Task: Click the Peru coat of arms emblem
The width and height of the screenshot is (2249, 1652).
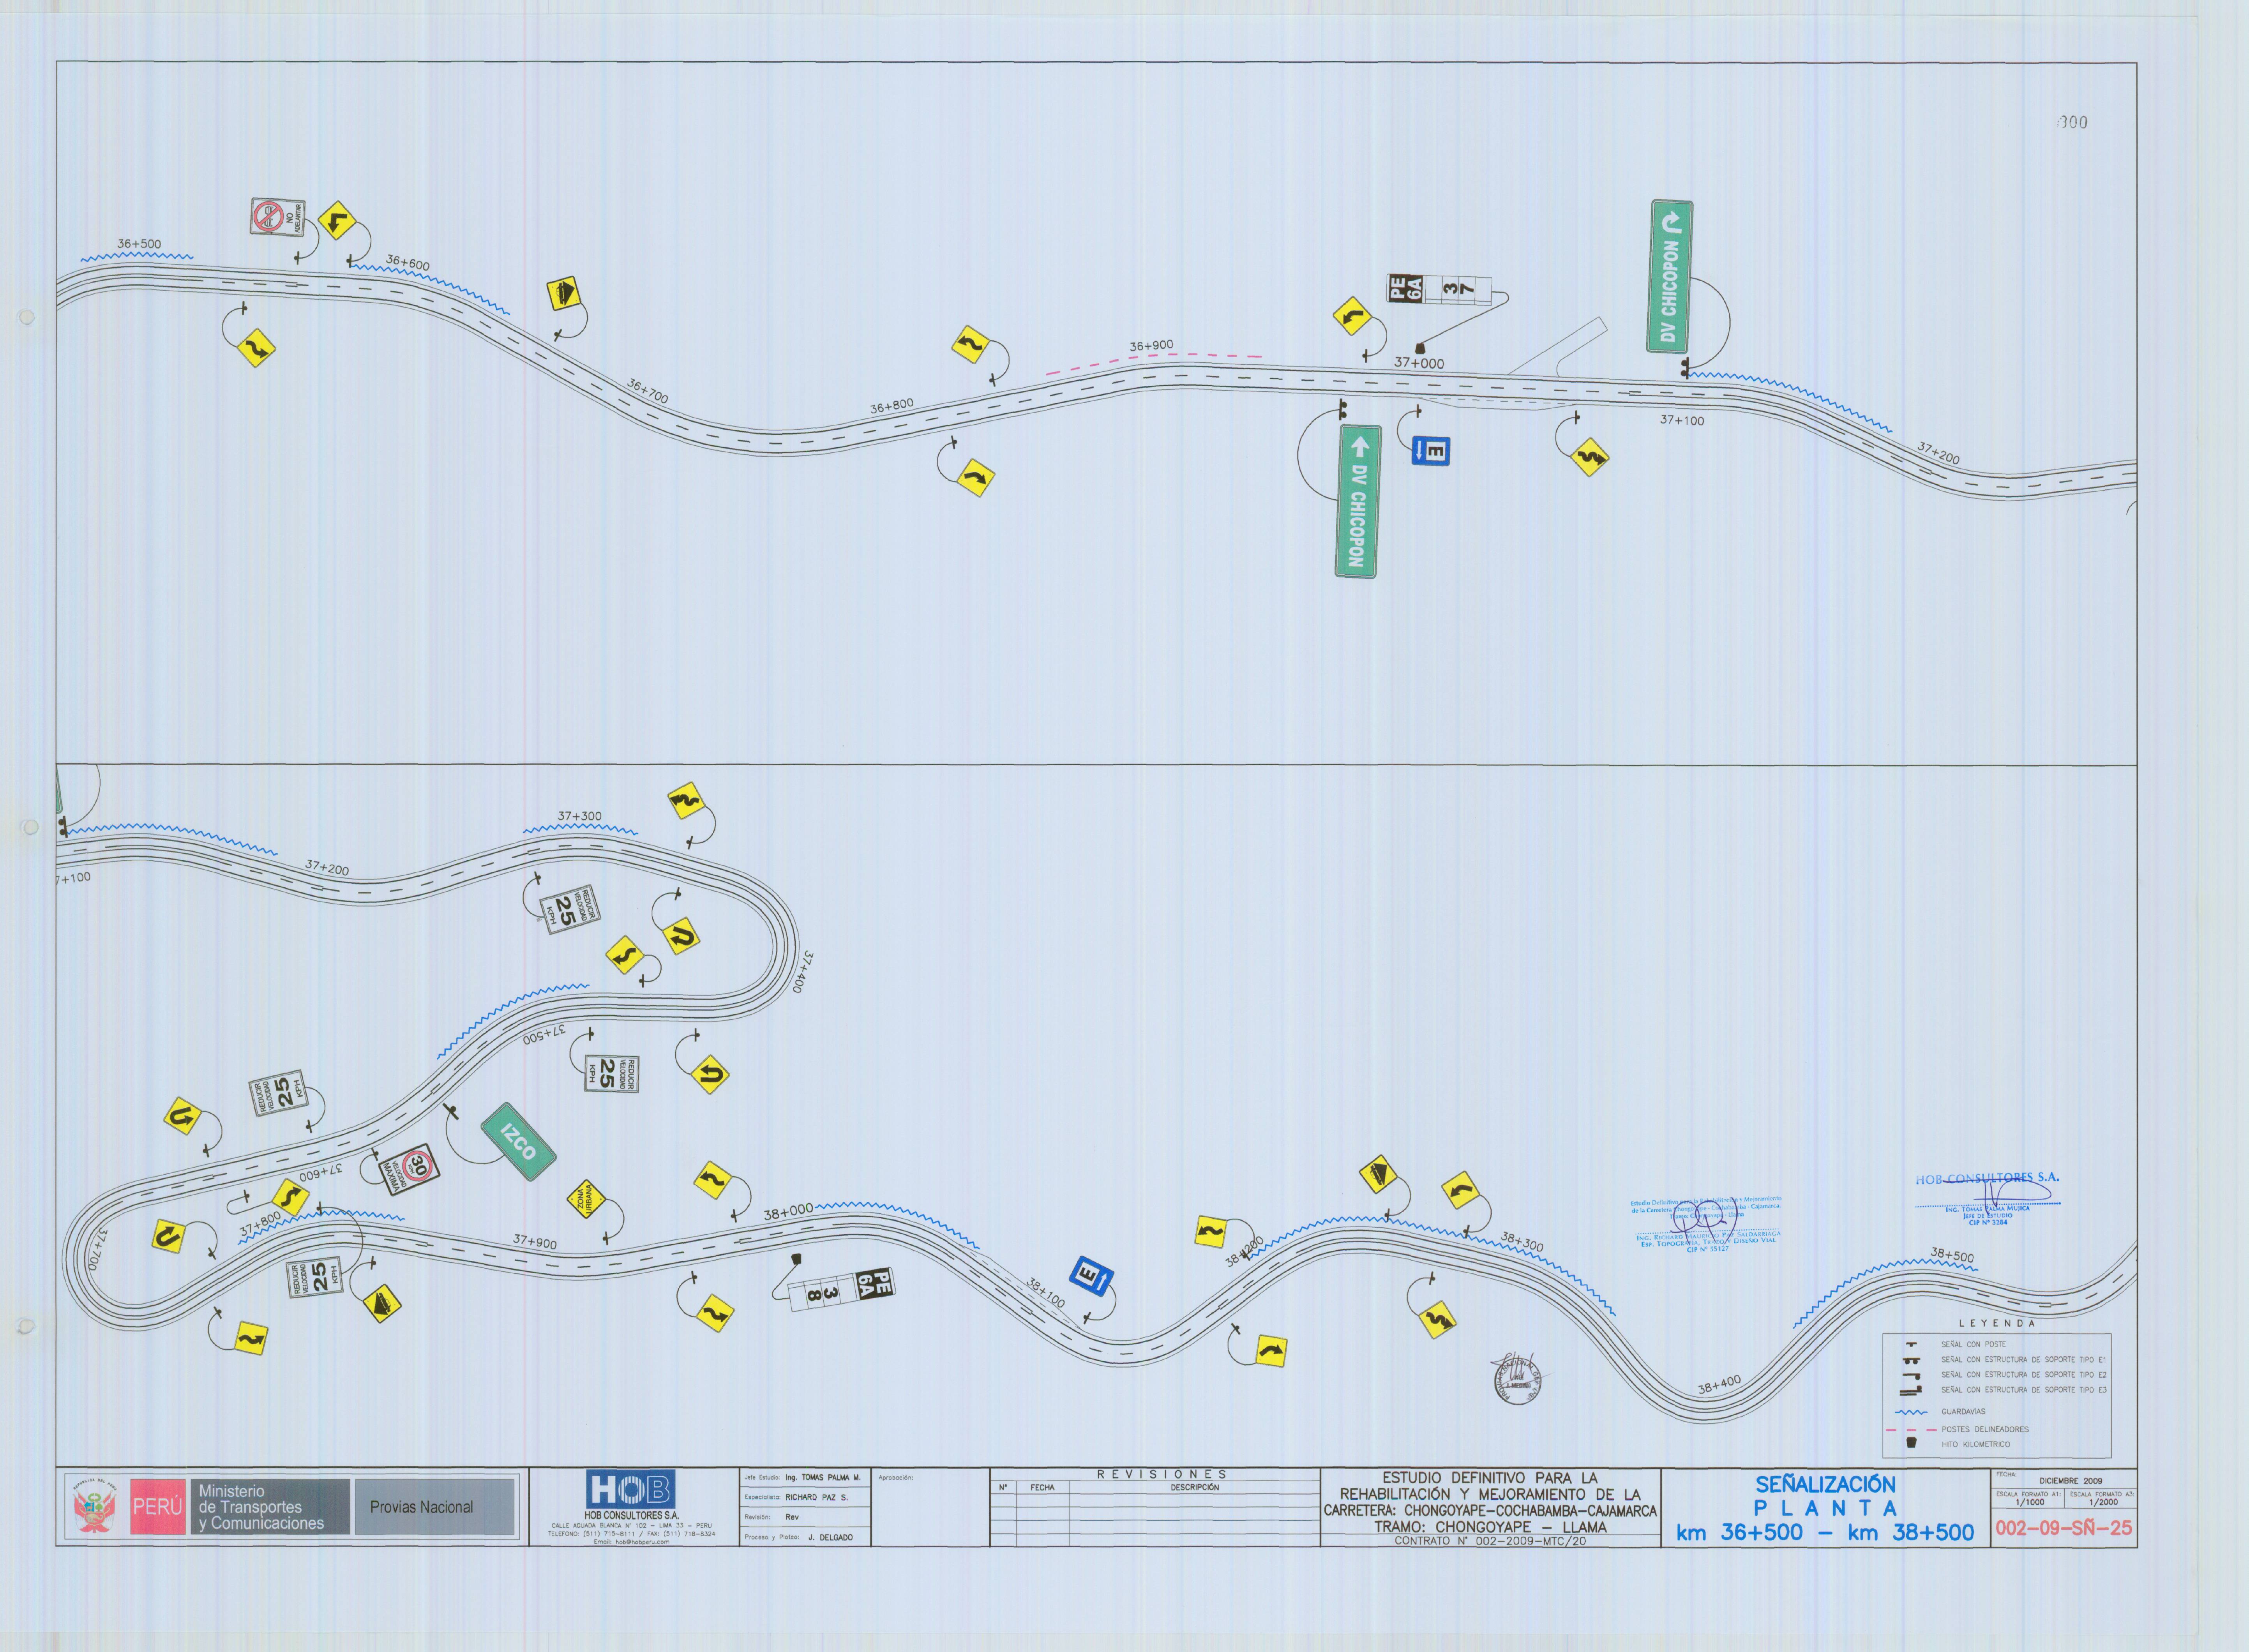Action: (x=95, y=1507)
